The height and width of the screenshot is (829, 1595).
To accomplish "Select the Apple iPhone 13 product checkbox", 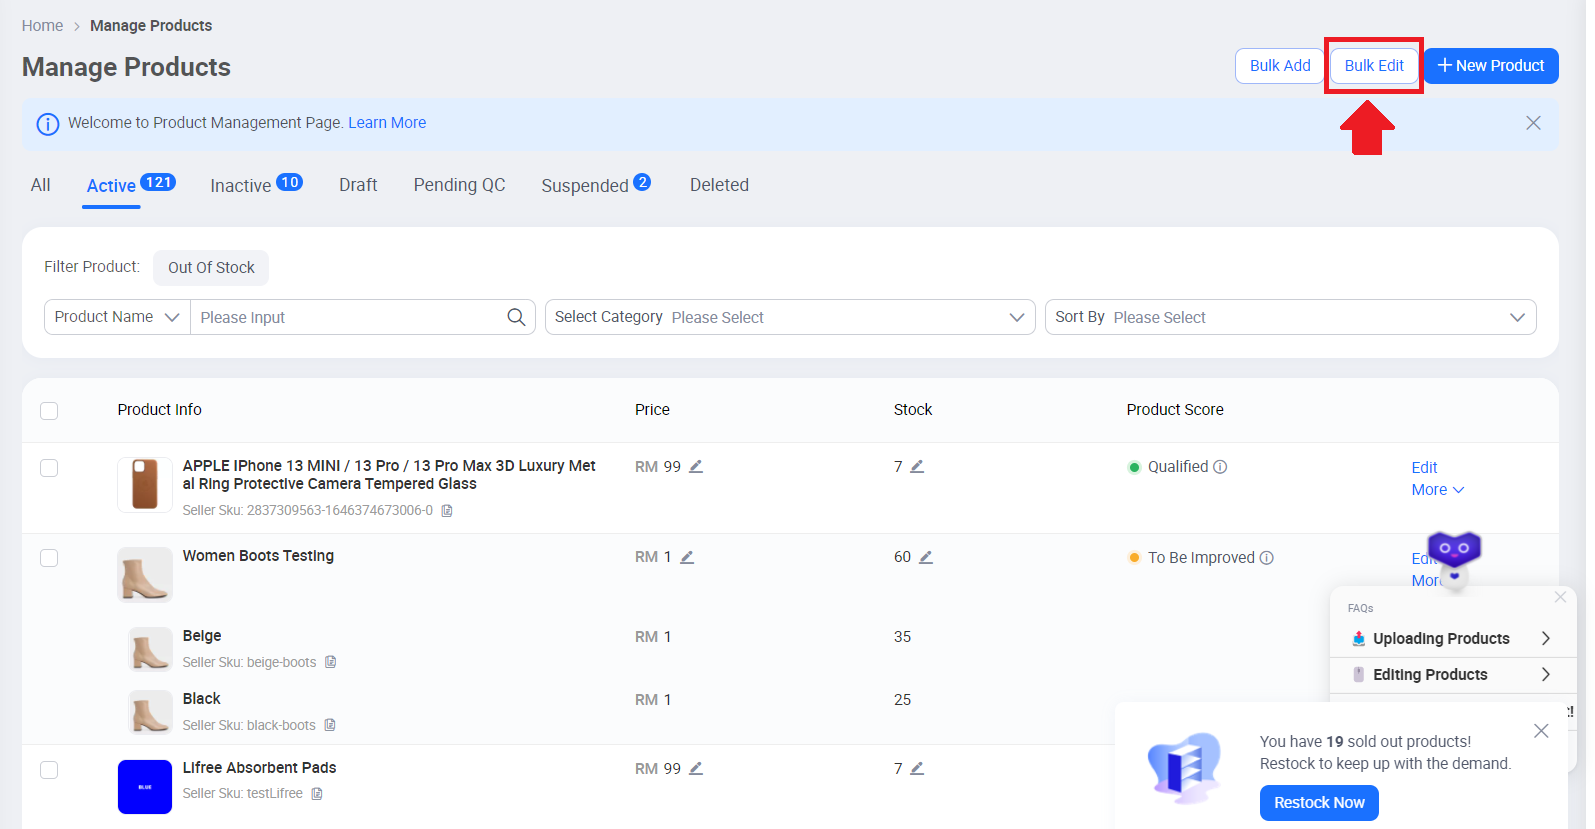I will pos(49,468).
